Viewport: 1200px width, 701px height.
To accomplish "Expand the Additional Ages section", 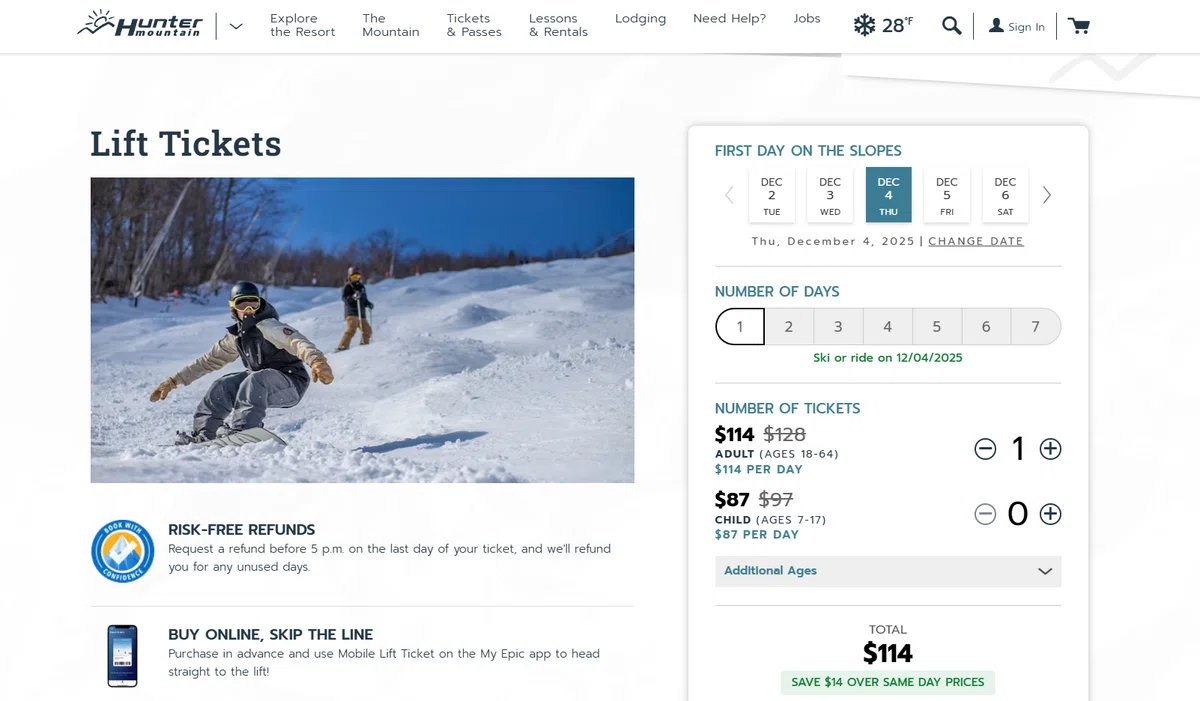I will [888, 571].
